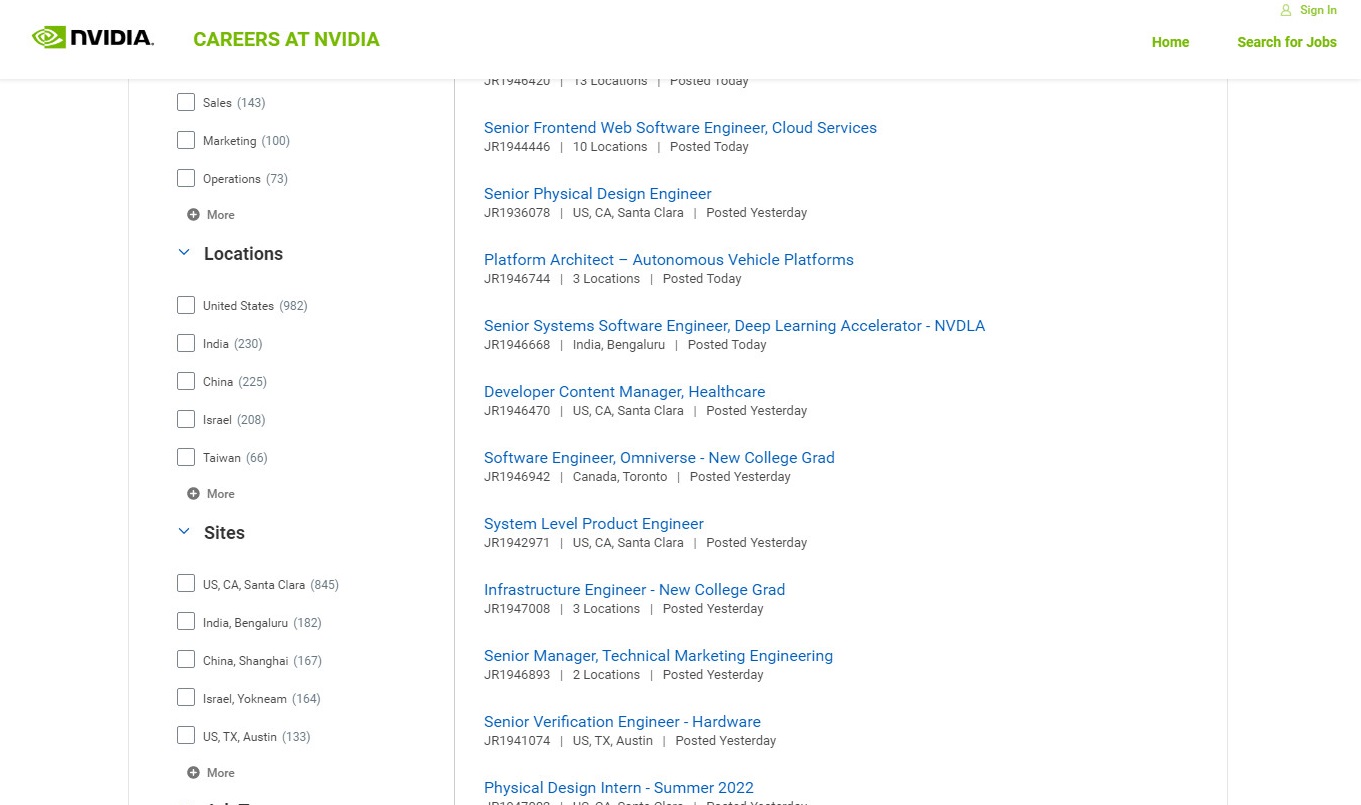
Task: Collapse the Sites filter section
Action: (x=184, y=532)
